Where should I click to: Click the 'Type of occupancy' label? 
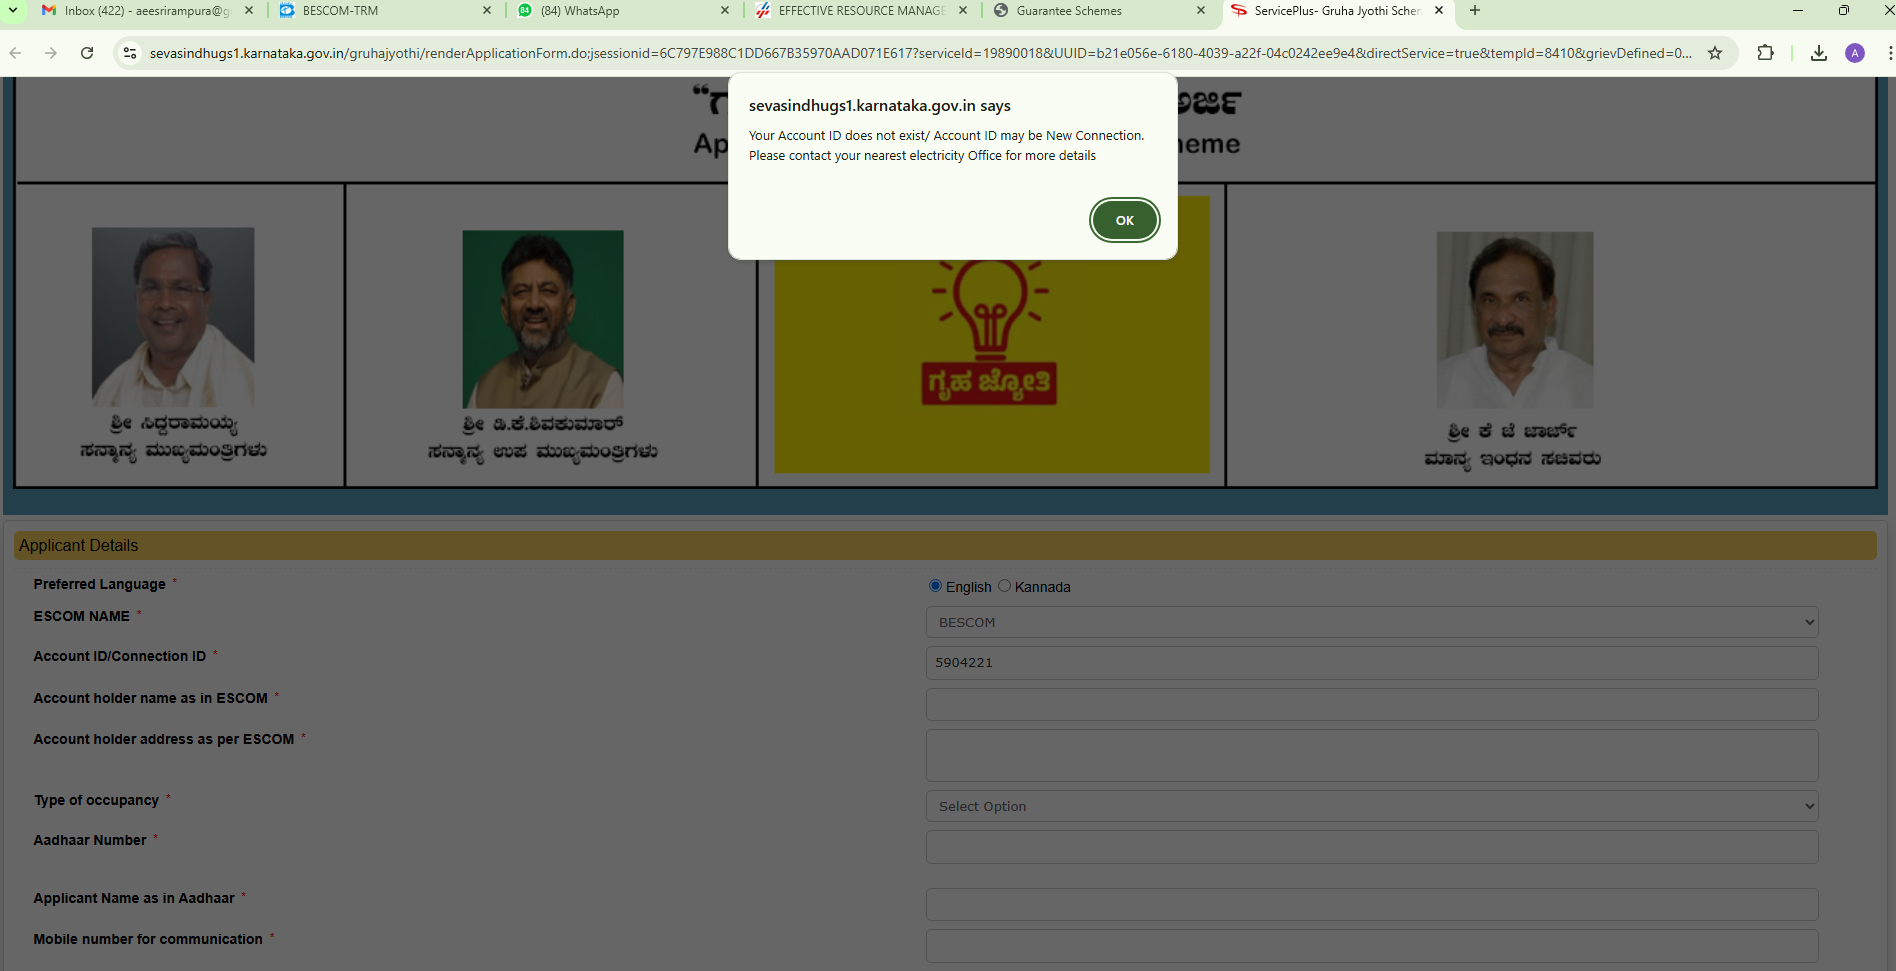[97, 800]
